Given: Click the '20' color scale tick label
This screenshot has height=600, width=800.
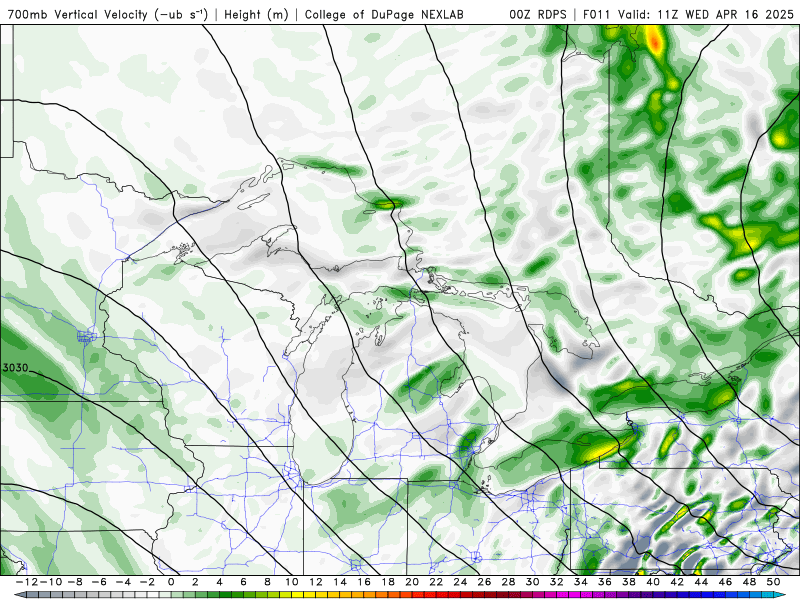Looking at the screenshot, I should (x=412, y=582).
